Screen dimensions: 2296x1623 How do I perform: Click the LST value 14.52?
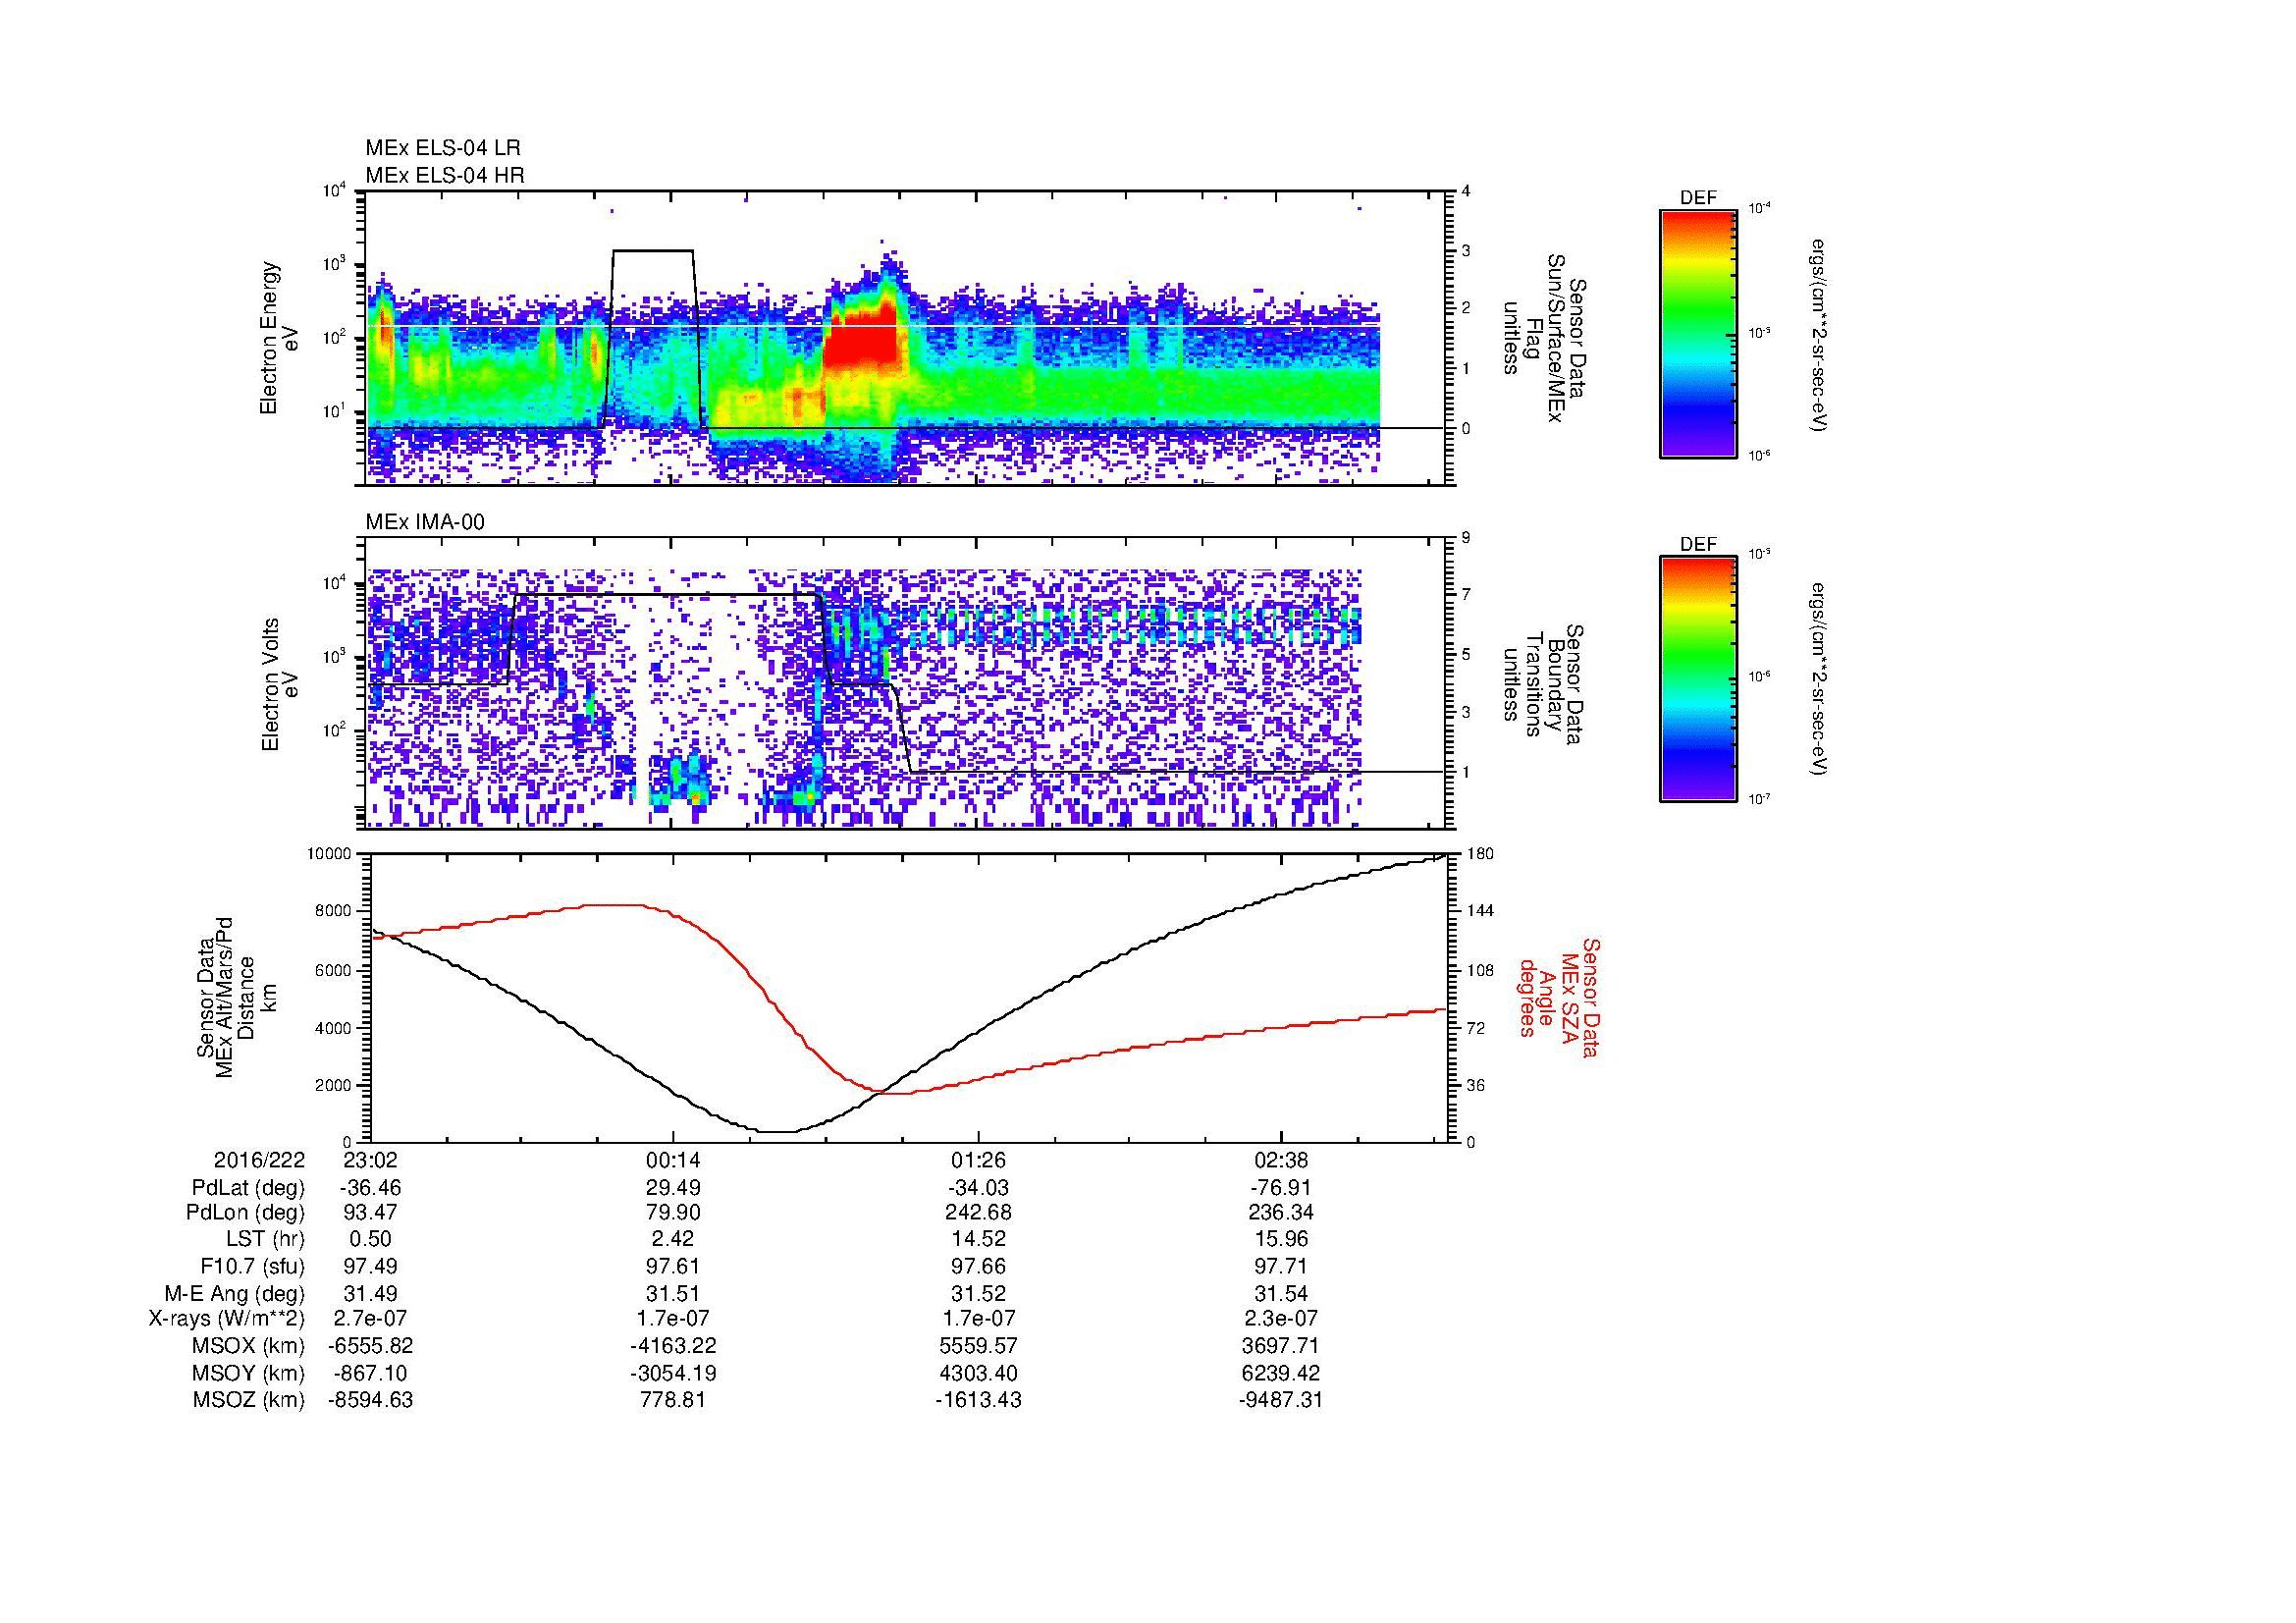point(978,1240)
